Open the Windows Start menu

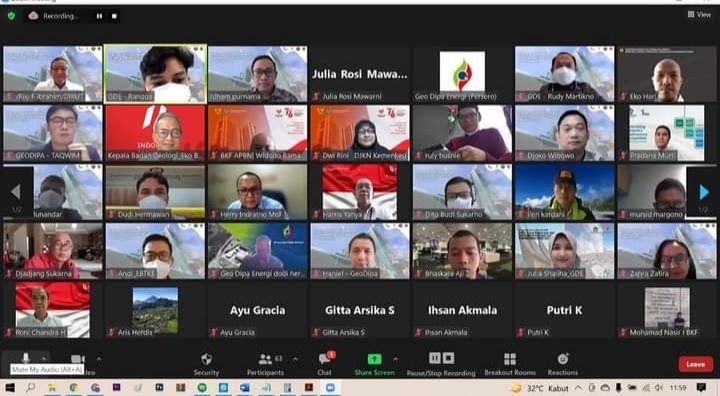tap(10, 388)
